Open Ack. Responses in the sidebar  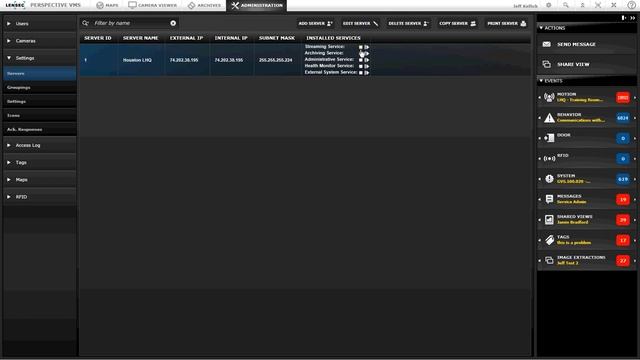click(40, 129)
